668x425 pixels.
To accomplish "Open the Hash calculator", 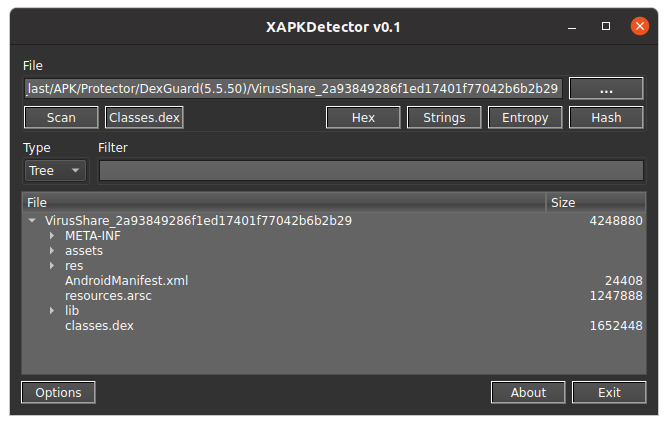I will (x=606, y=118).
